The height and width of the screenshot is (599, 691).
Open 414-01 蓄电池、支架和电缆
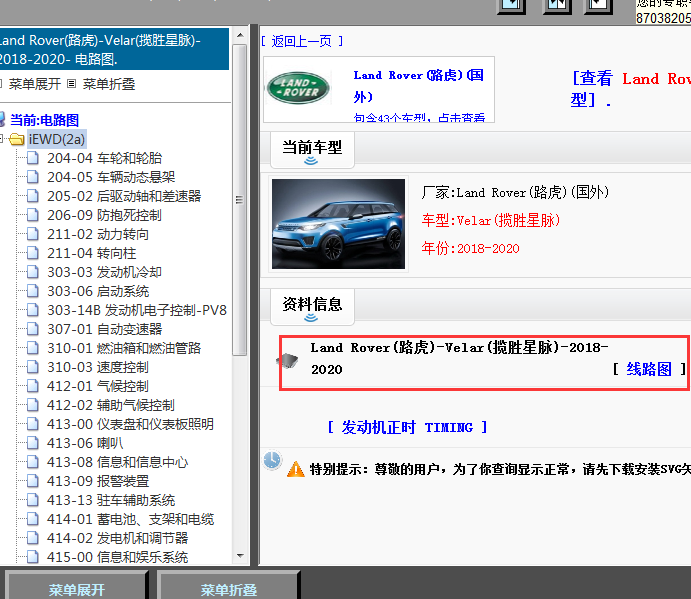coord(130,519)
